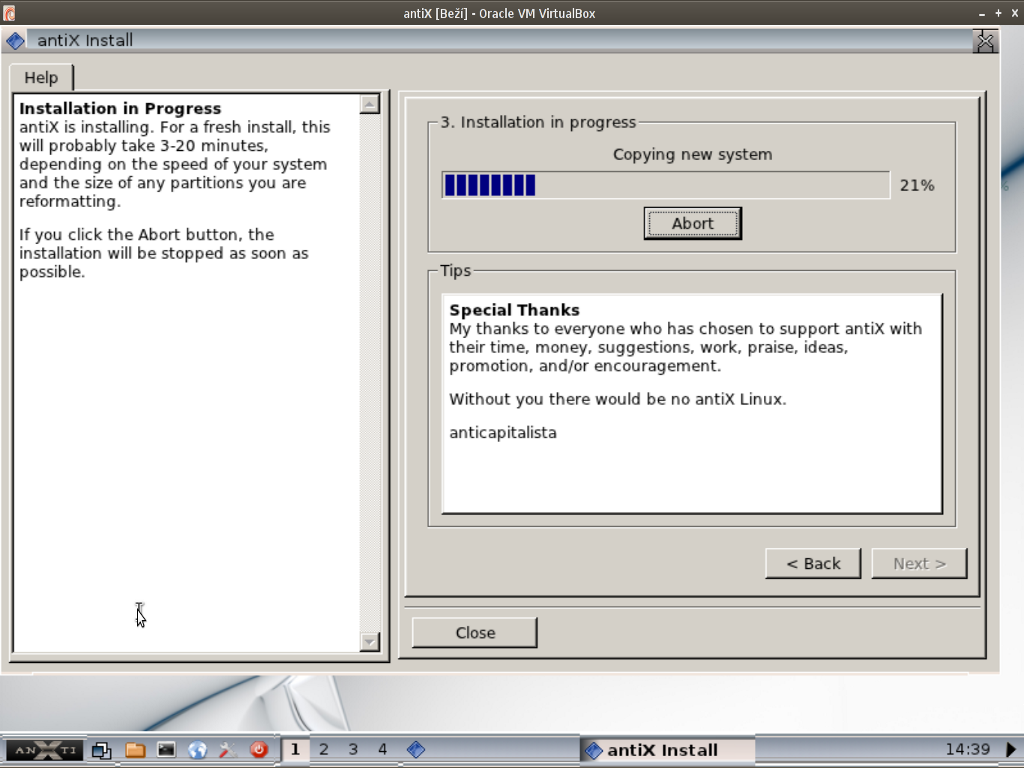Click the Help panel vertical scrollbar track
Screen dimensions: 1024x768
point(370,373)
